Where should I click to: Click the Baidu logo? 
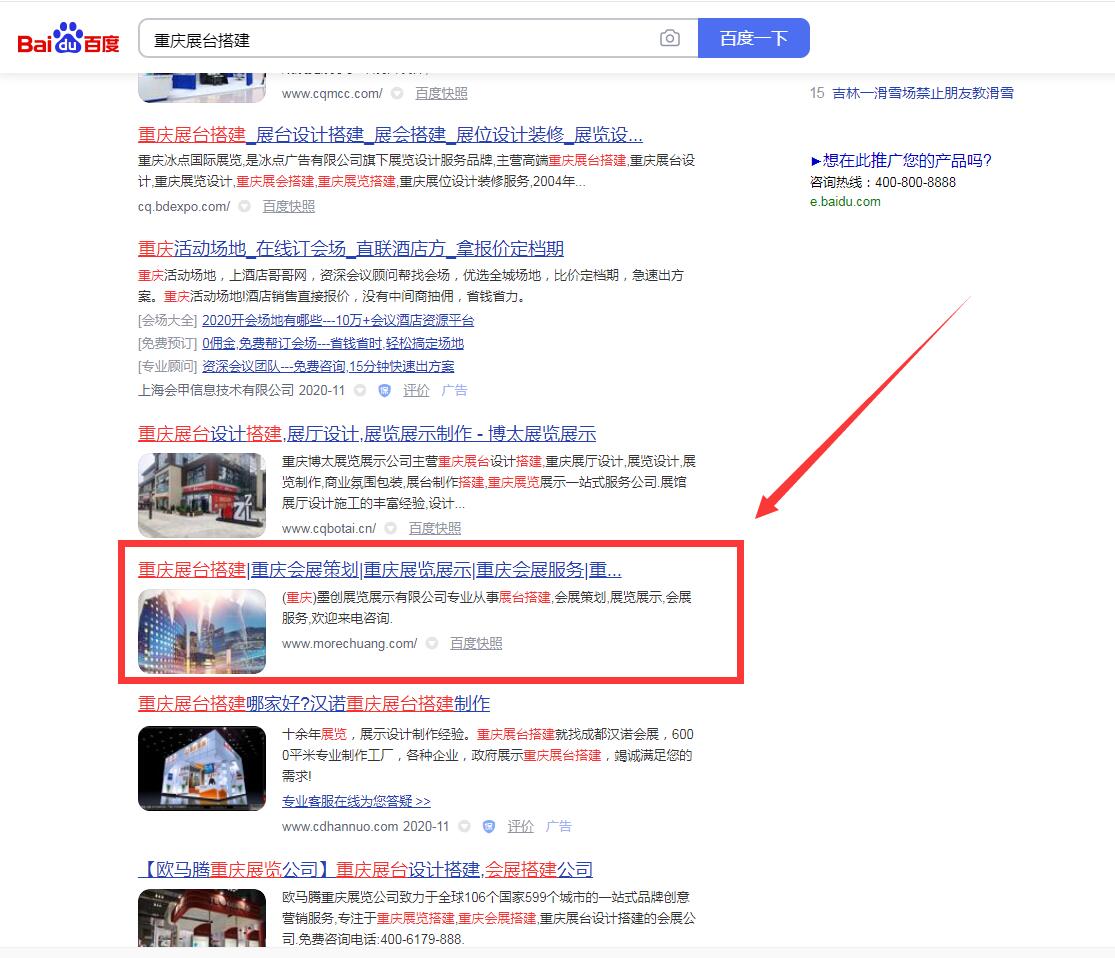(68, 40)
